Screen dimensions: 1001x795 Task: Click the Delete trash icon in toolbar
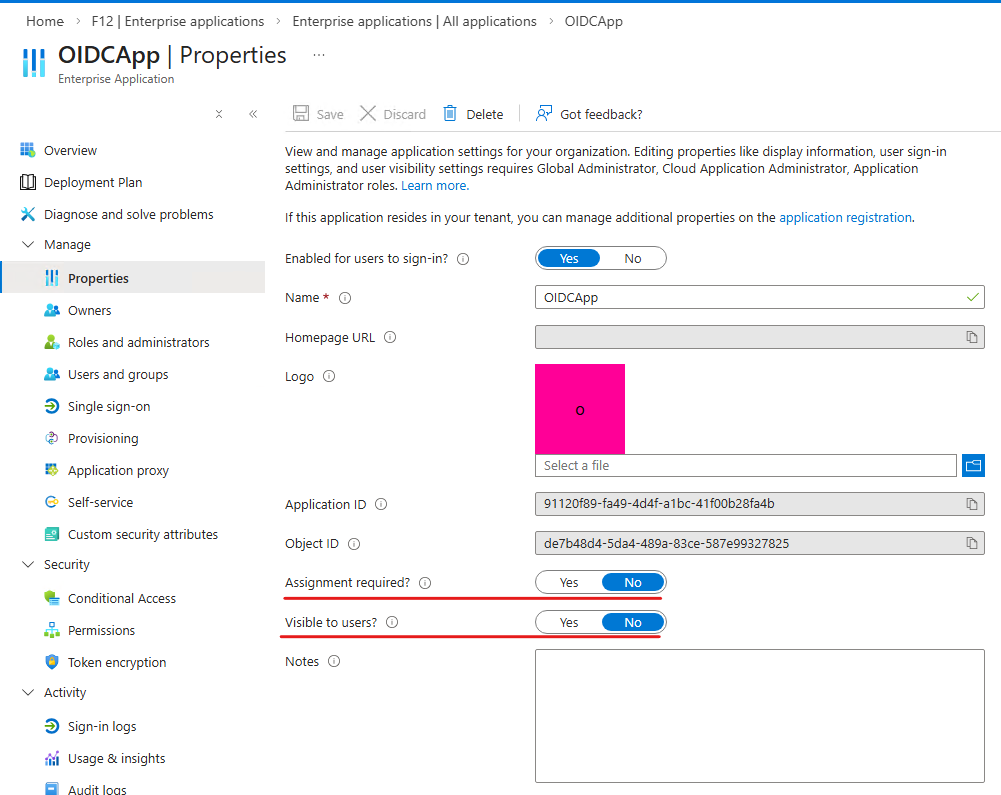[451, 114]
